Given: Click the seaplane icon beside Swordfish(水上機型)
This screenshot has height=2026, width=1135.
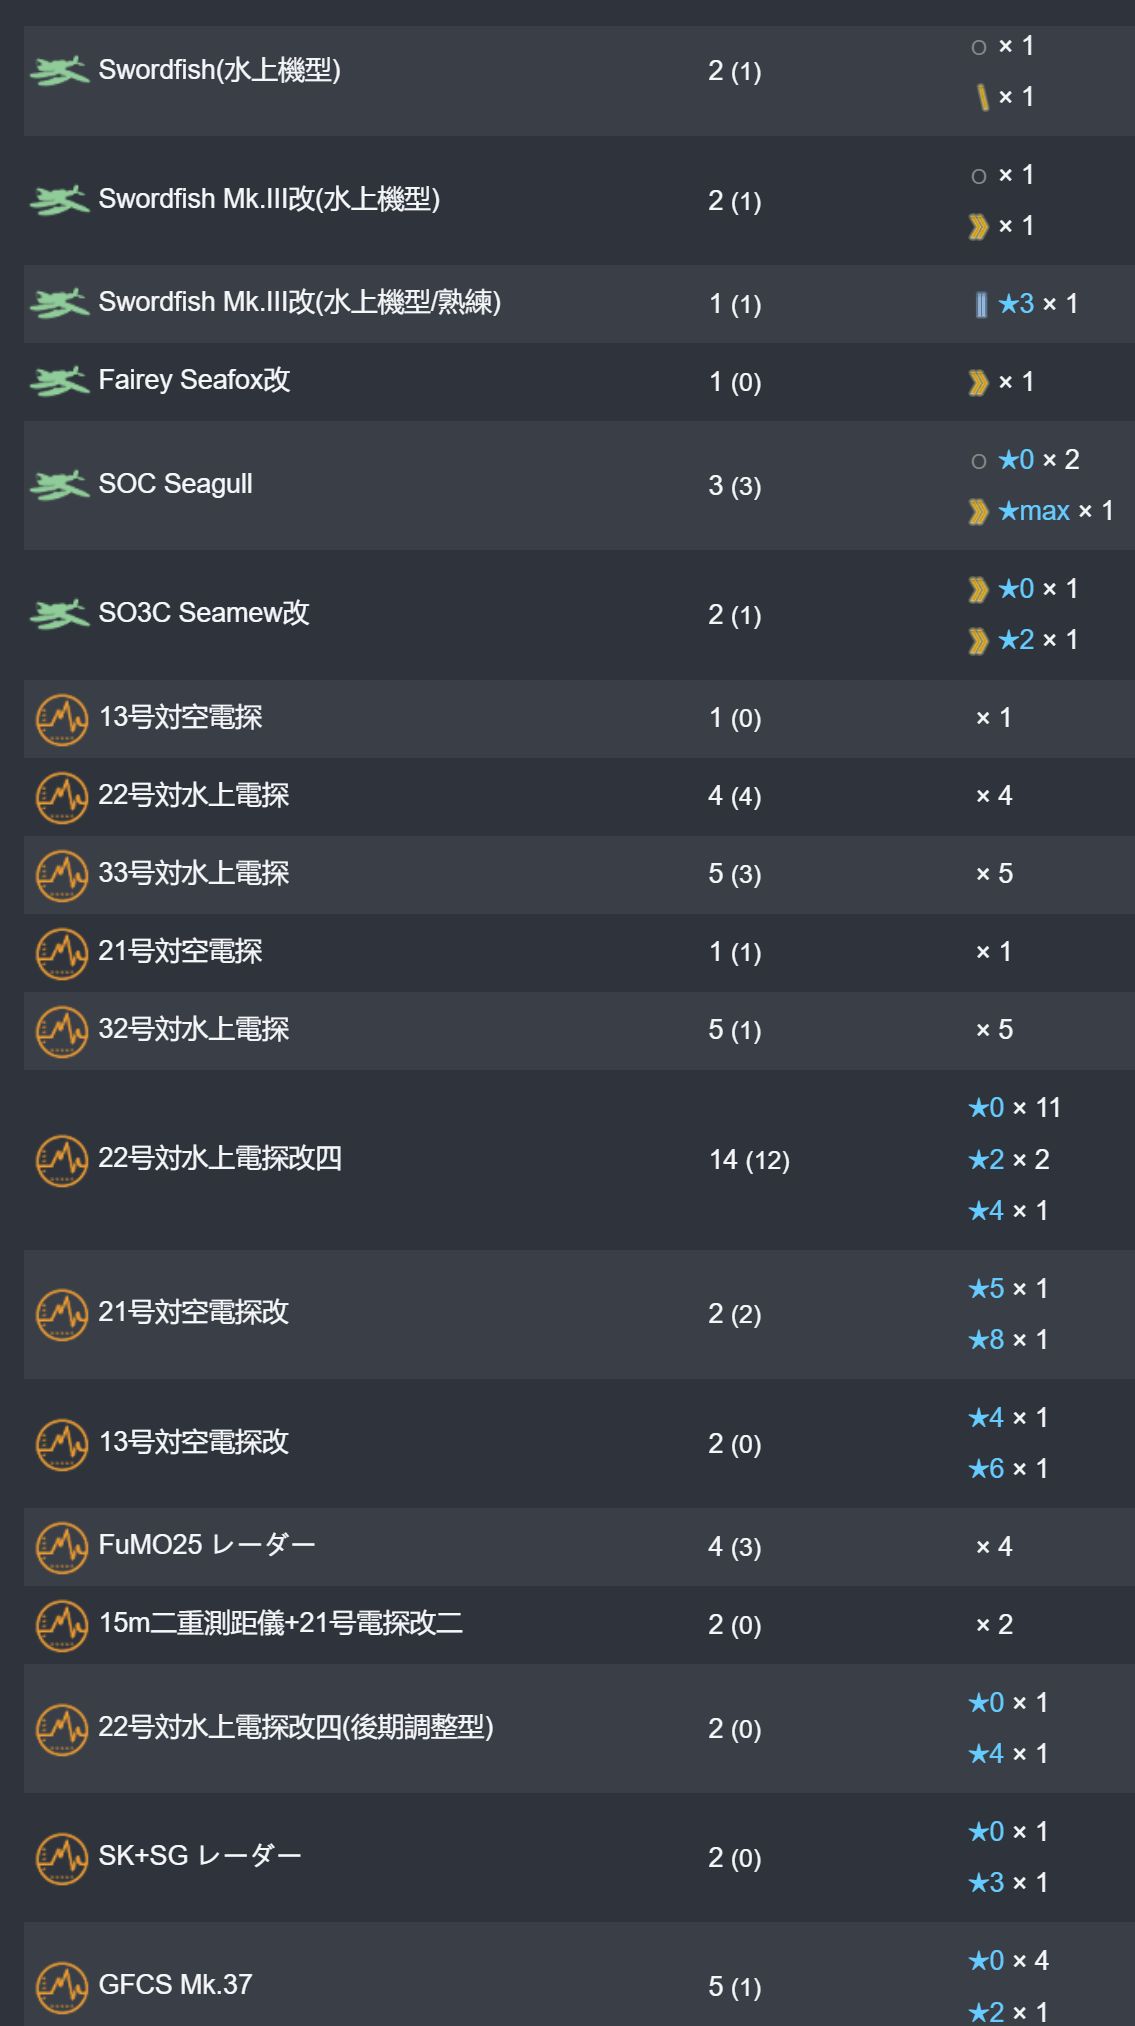Looking at the screenshot, I should coord(59,71).
